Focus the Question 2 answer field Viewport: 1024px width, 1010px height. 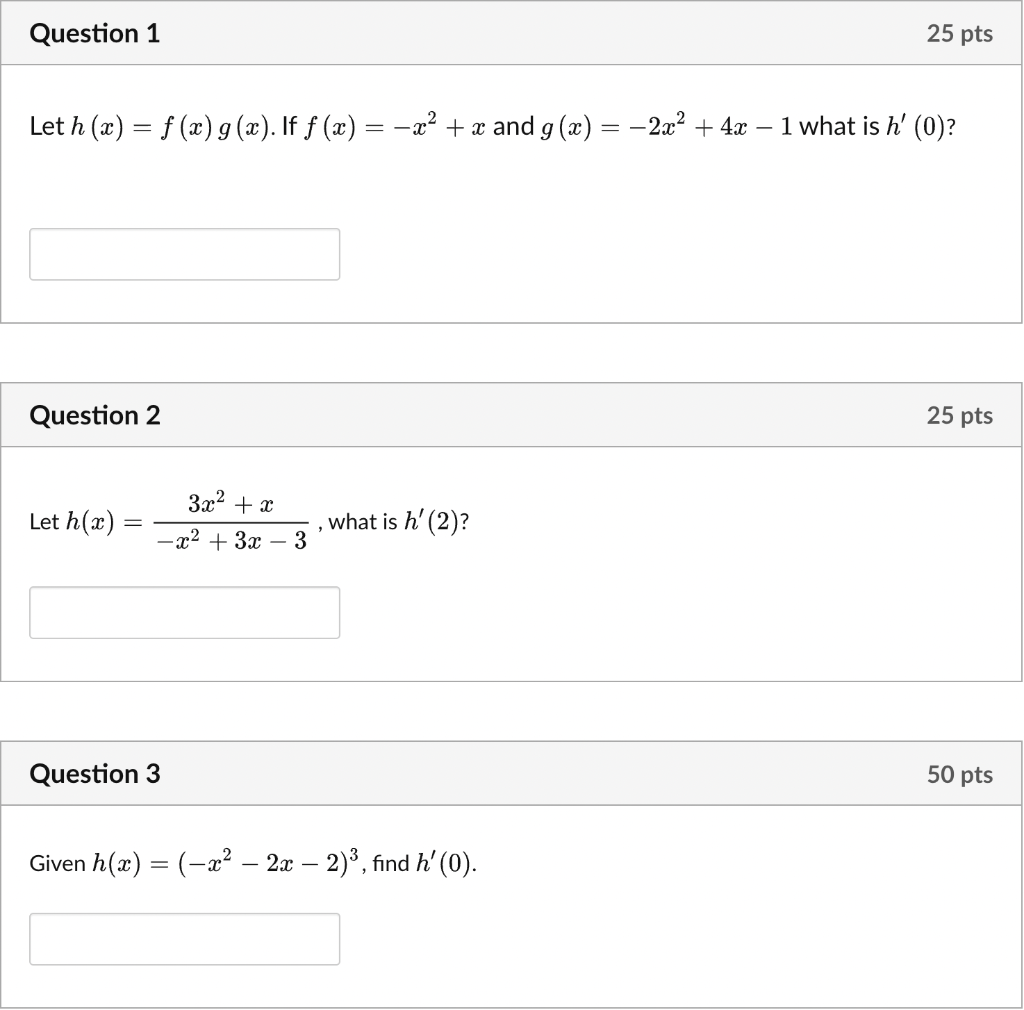(x=184, y=612)
